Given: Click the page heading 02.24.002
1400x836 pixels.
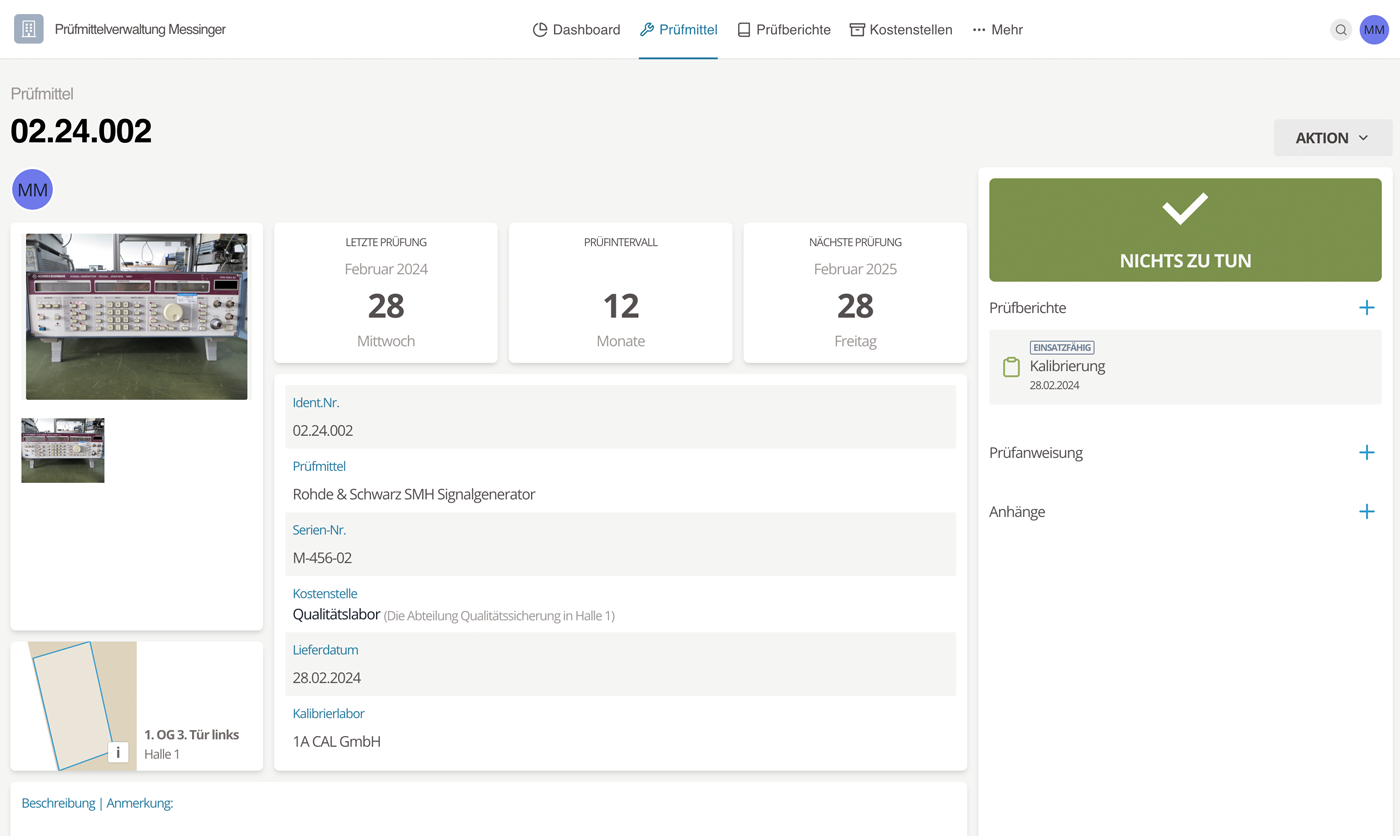Looking at the screenshot, I should [81, 131].
